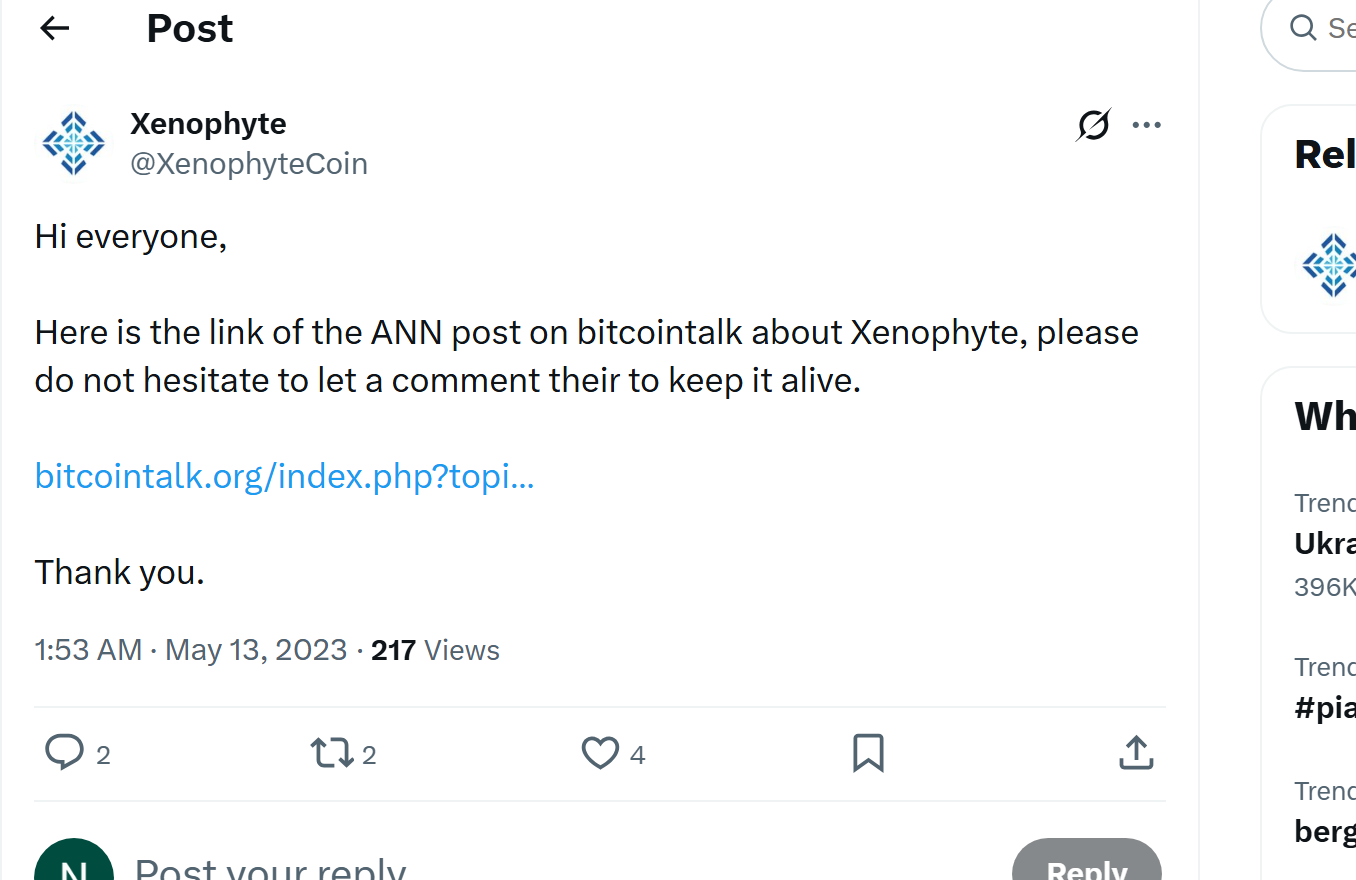The image size is (1356, 880).
Task: Open the #pia trending hashtag
Action: pos(1325,707)
